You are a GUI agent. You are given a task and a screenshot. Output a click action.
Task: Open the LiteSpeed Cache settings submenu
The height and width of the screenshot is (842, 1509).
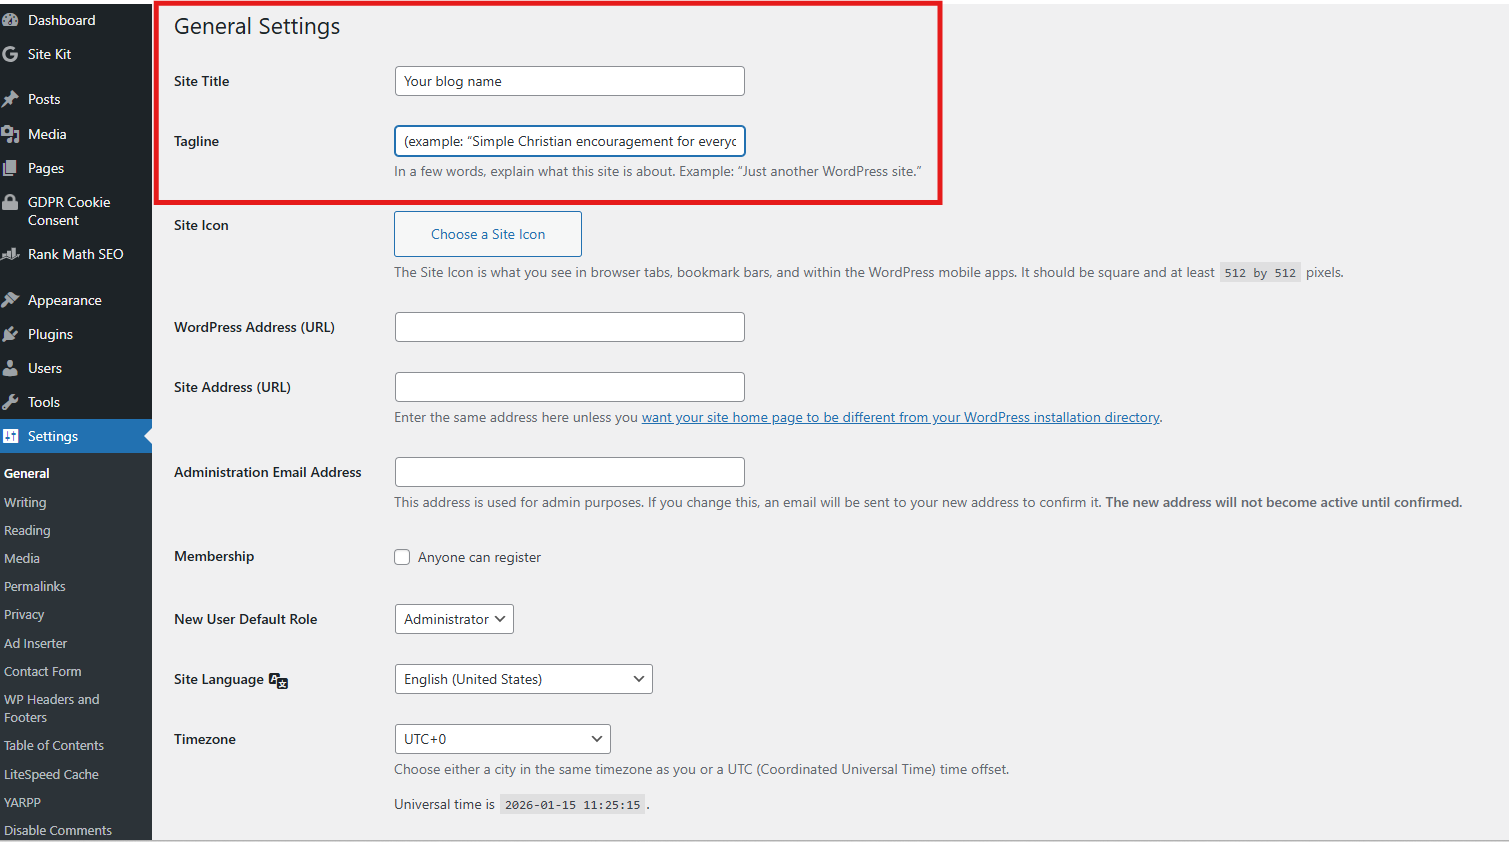tap(51, 775)
